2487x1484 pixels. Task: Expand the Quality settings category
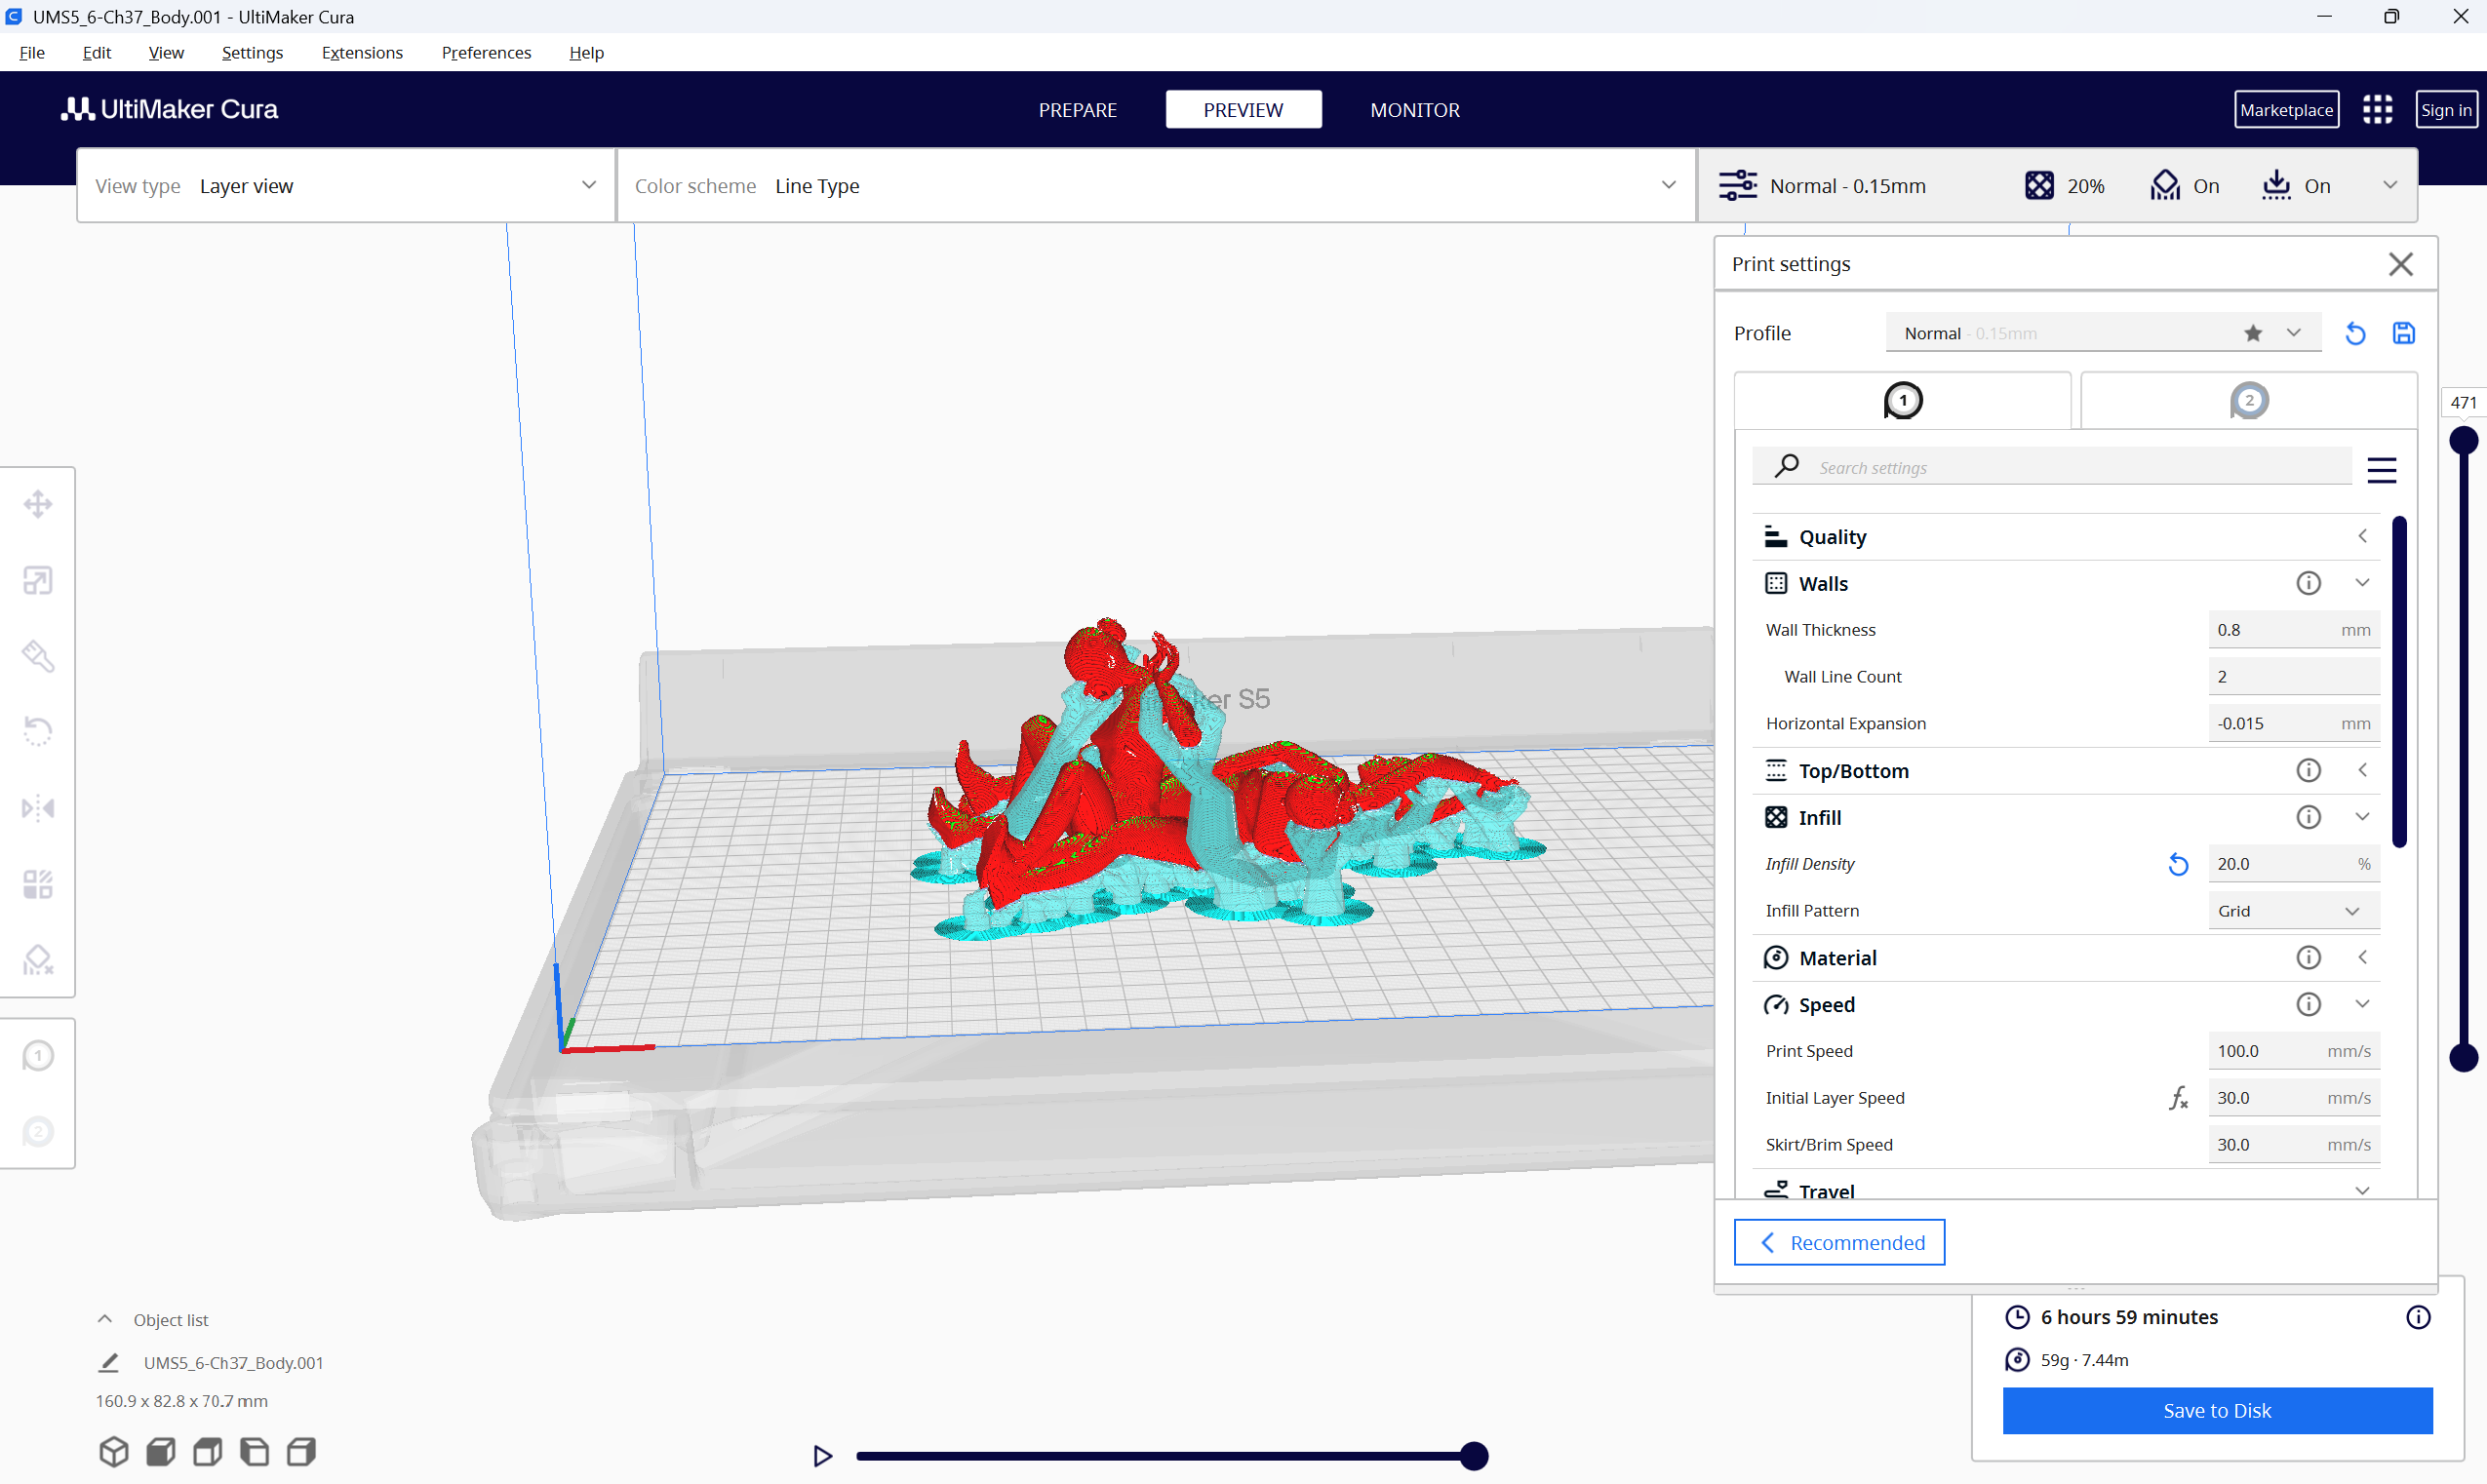click(2066, 537)
